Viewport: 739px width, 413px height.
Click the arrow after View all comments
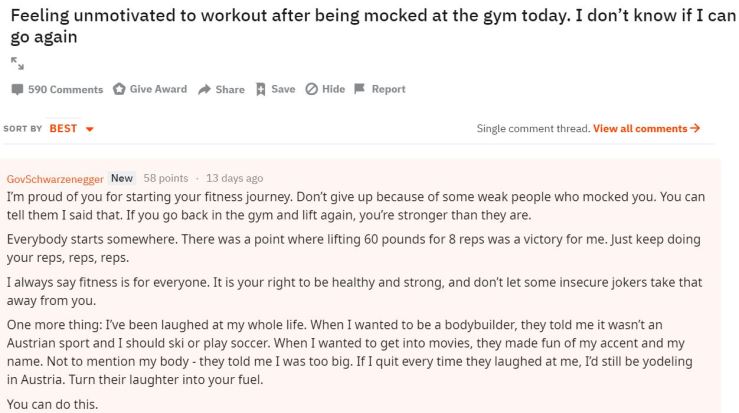(695, 129)
